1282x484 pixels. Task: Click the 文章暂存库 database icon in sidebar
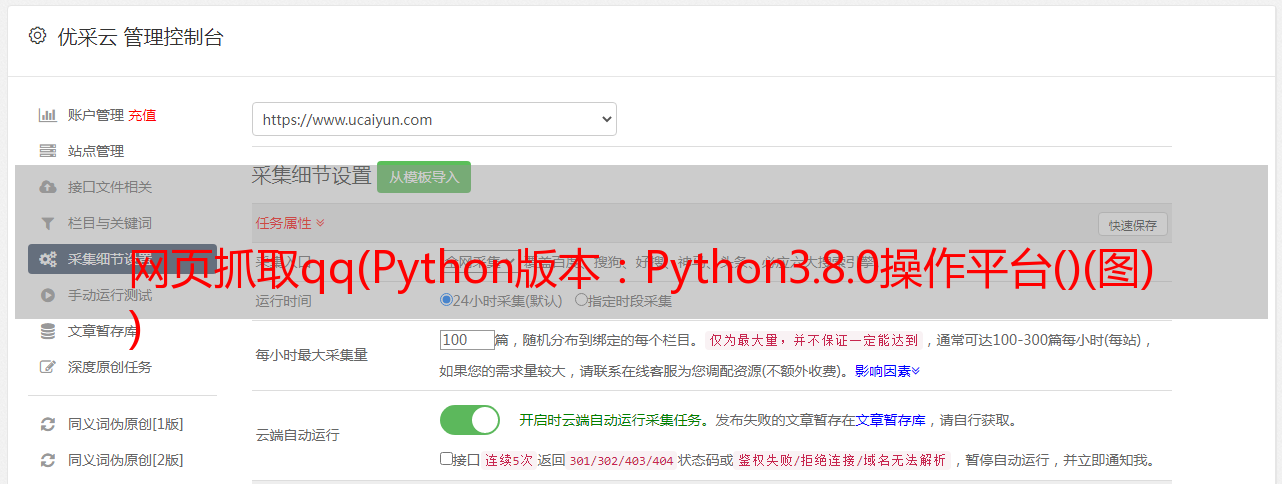[x=47, y=331]
